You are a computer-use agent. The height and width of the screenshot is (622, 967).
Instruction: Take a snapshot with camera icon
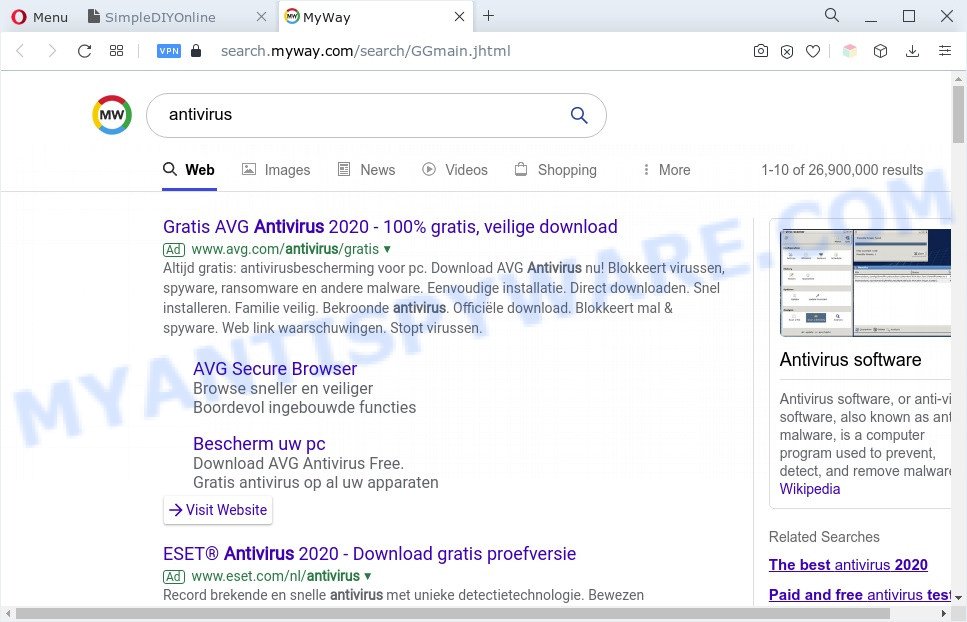tap(761, 51)
